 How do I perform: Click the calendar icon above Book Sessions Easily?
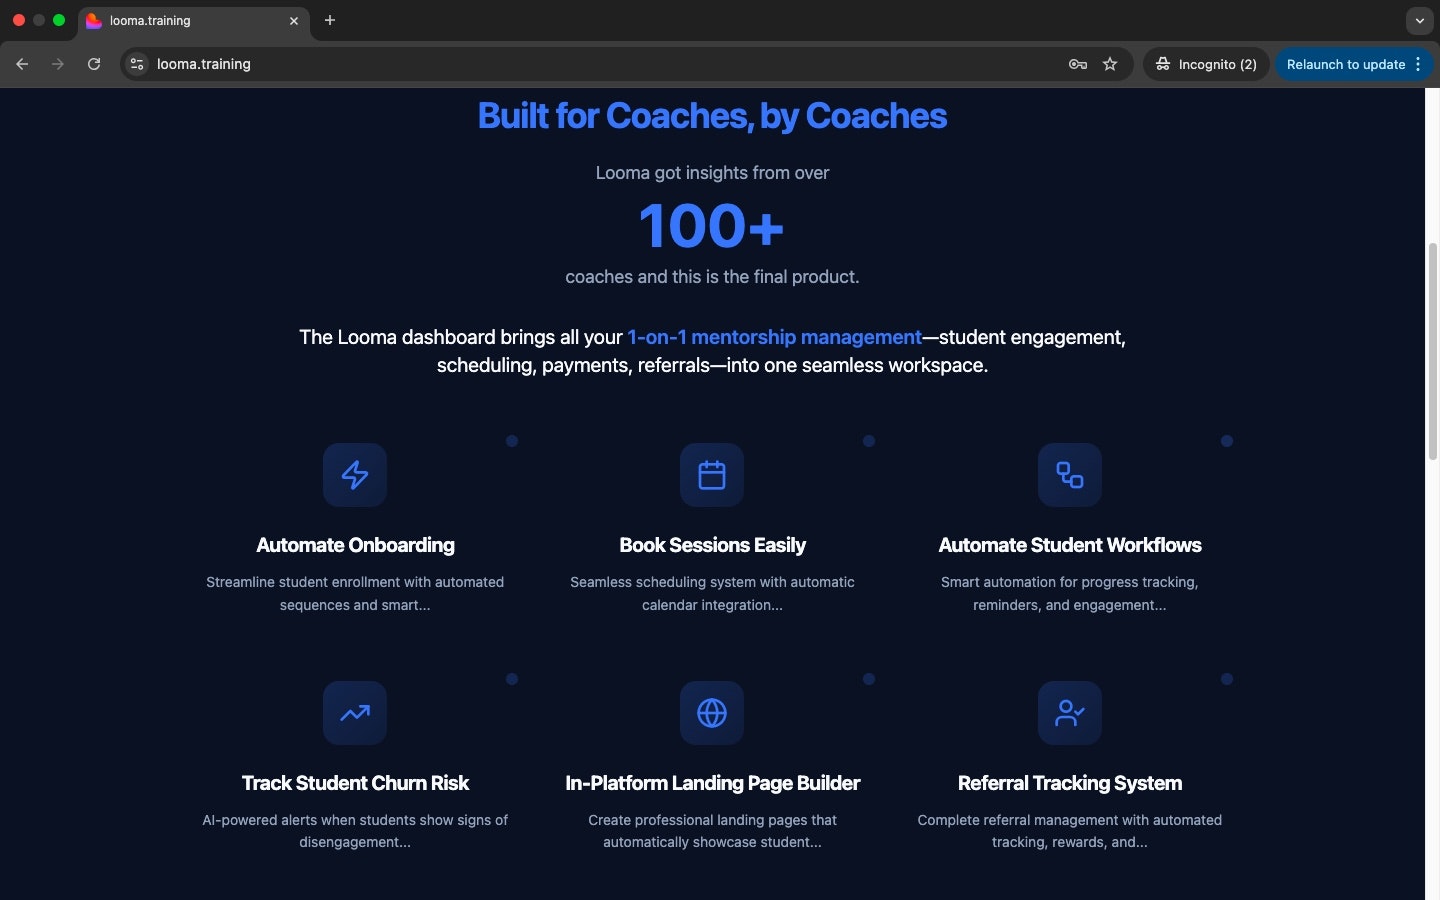712,475
